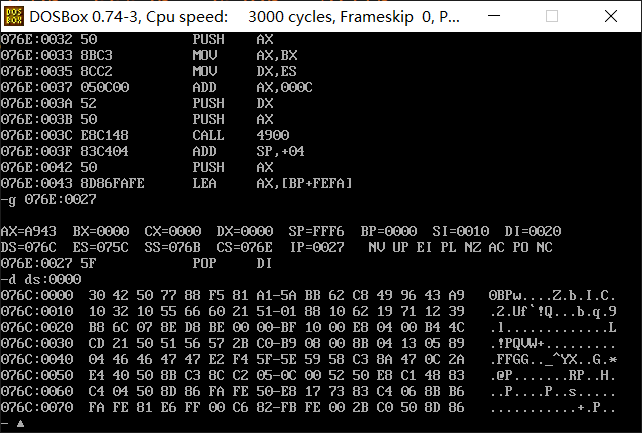Viewport: 642px width, 433px height.
Task: Click the IP=0027 instruction pointer
Action: [x=317, y=248]
